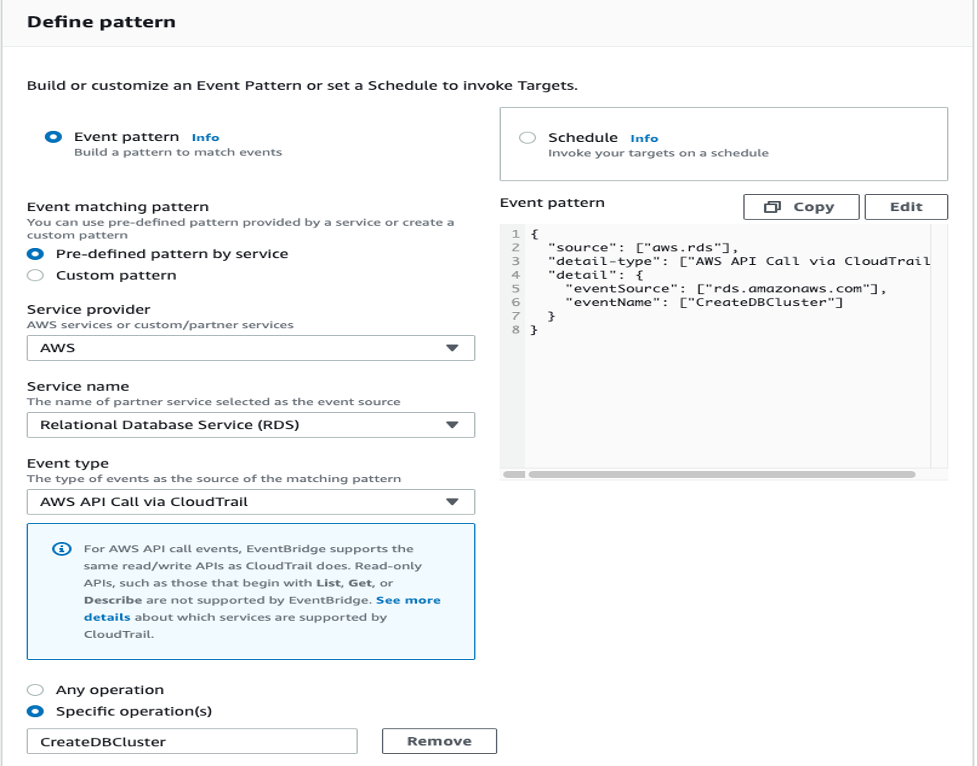Click line 5 in the JSON editor

[x=700, y=286]
